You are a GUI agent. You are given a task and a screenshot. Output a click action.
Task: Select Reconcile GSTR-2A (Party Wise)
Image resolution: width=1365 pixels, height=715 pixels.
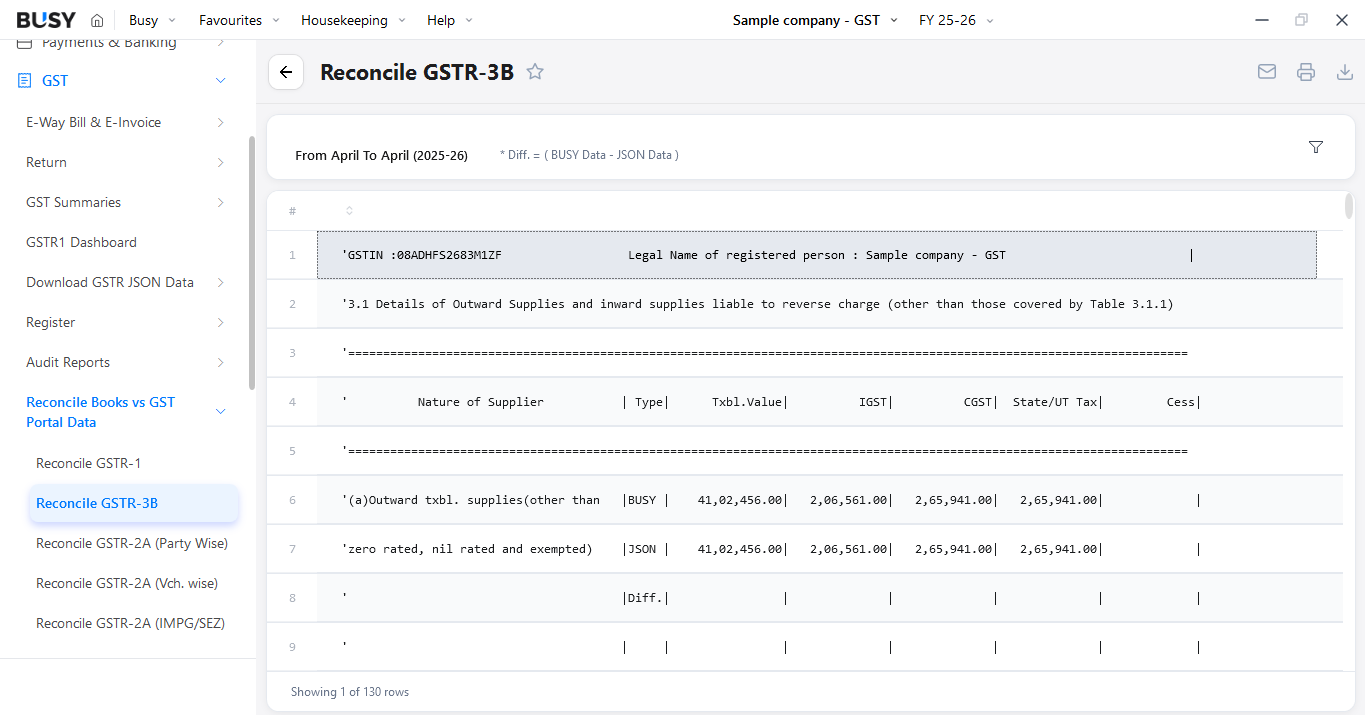pyautogui.click(x=132, y=543)
